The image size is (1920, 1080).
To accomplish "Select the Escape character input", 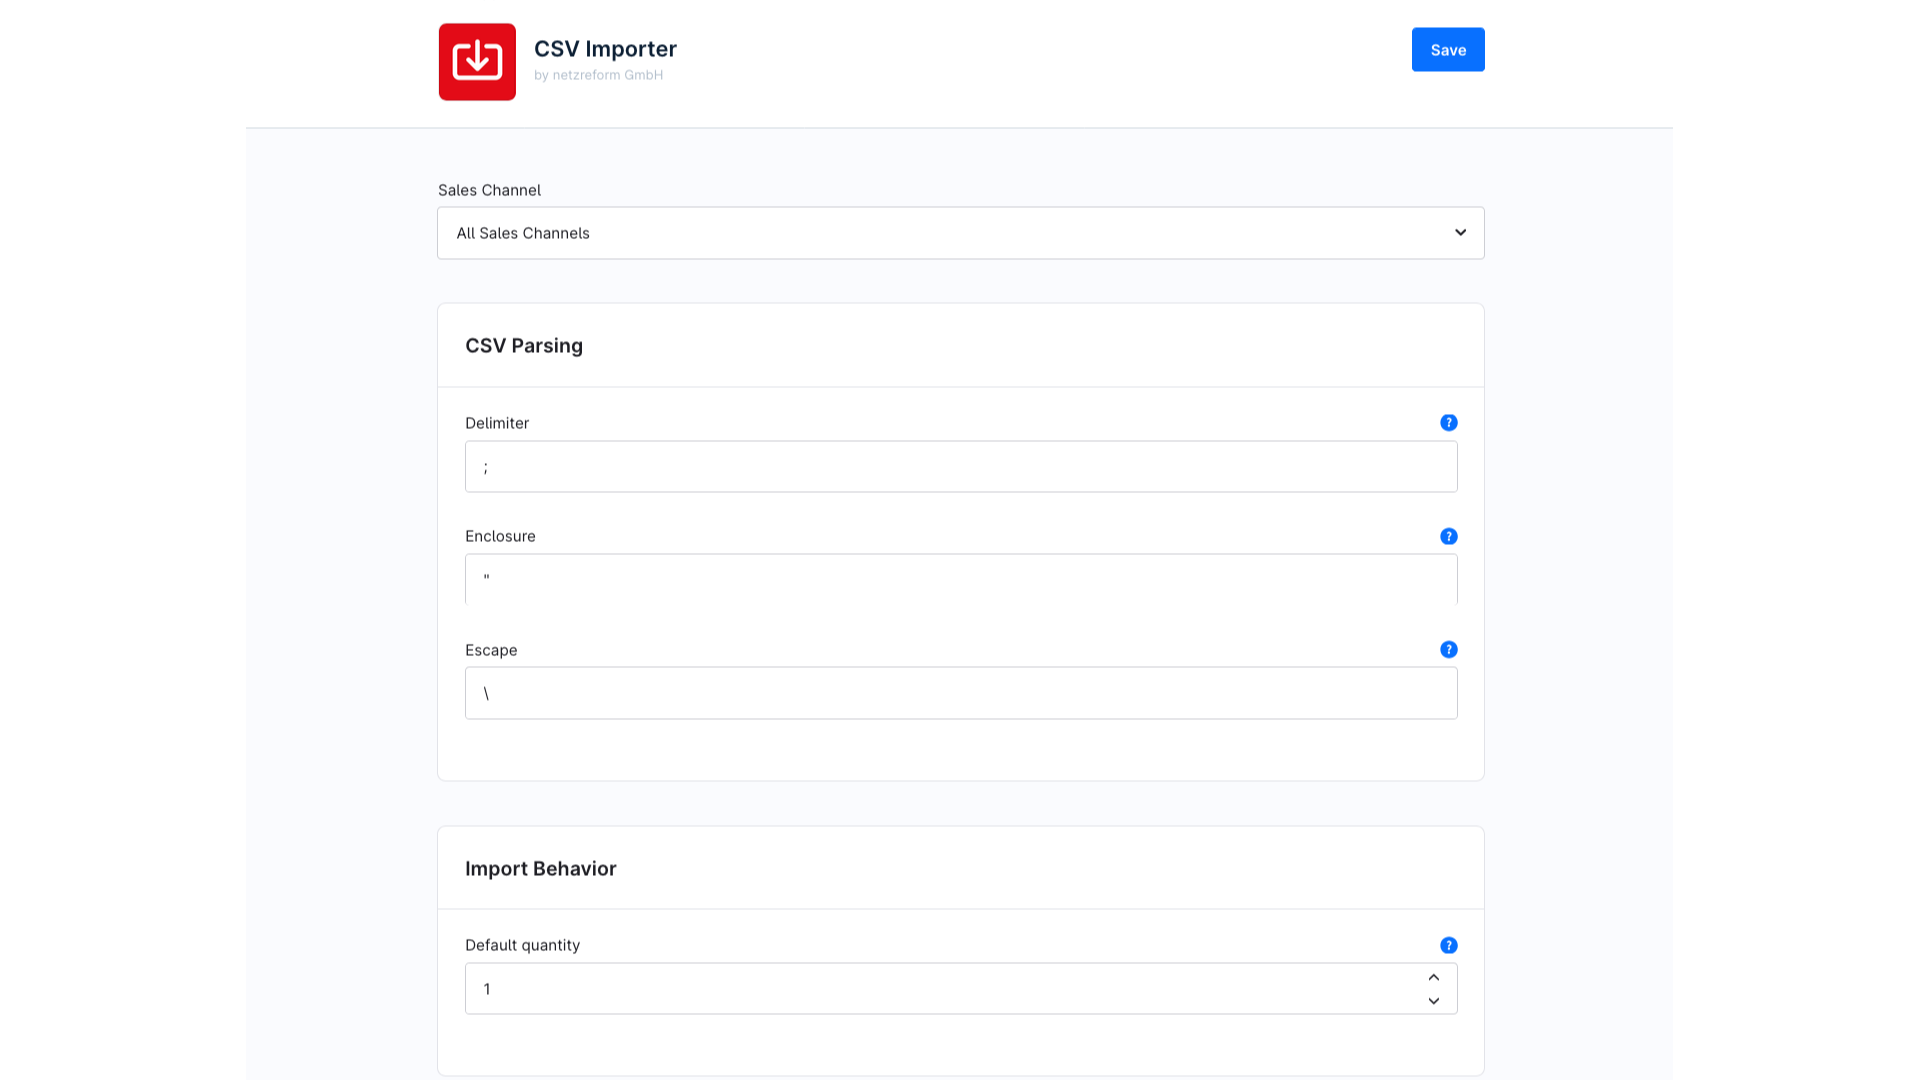I will [960, 693].
